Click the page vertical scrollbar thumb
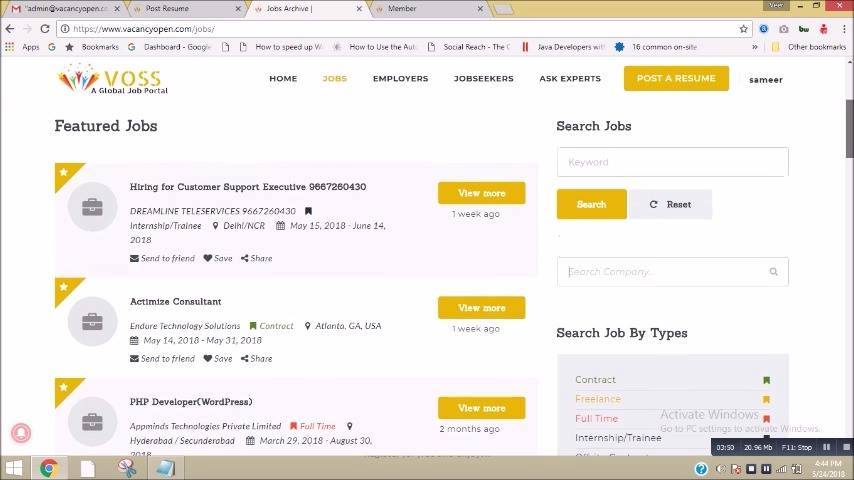 (x=849, y=129)
